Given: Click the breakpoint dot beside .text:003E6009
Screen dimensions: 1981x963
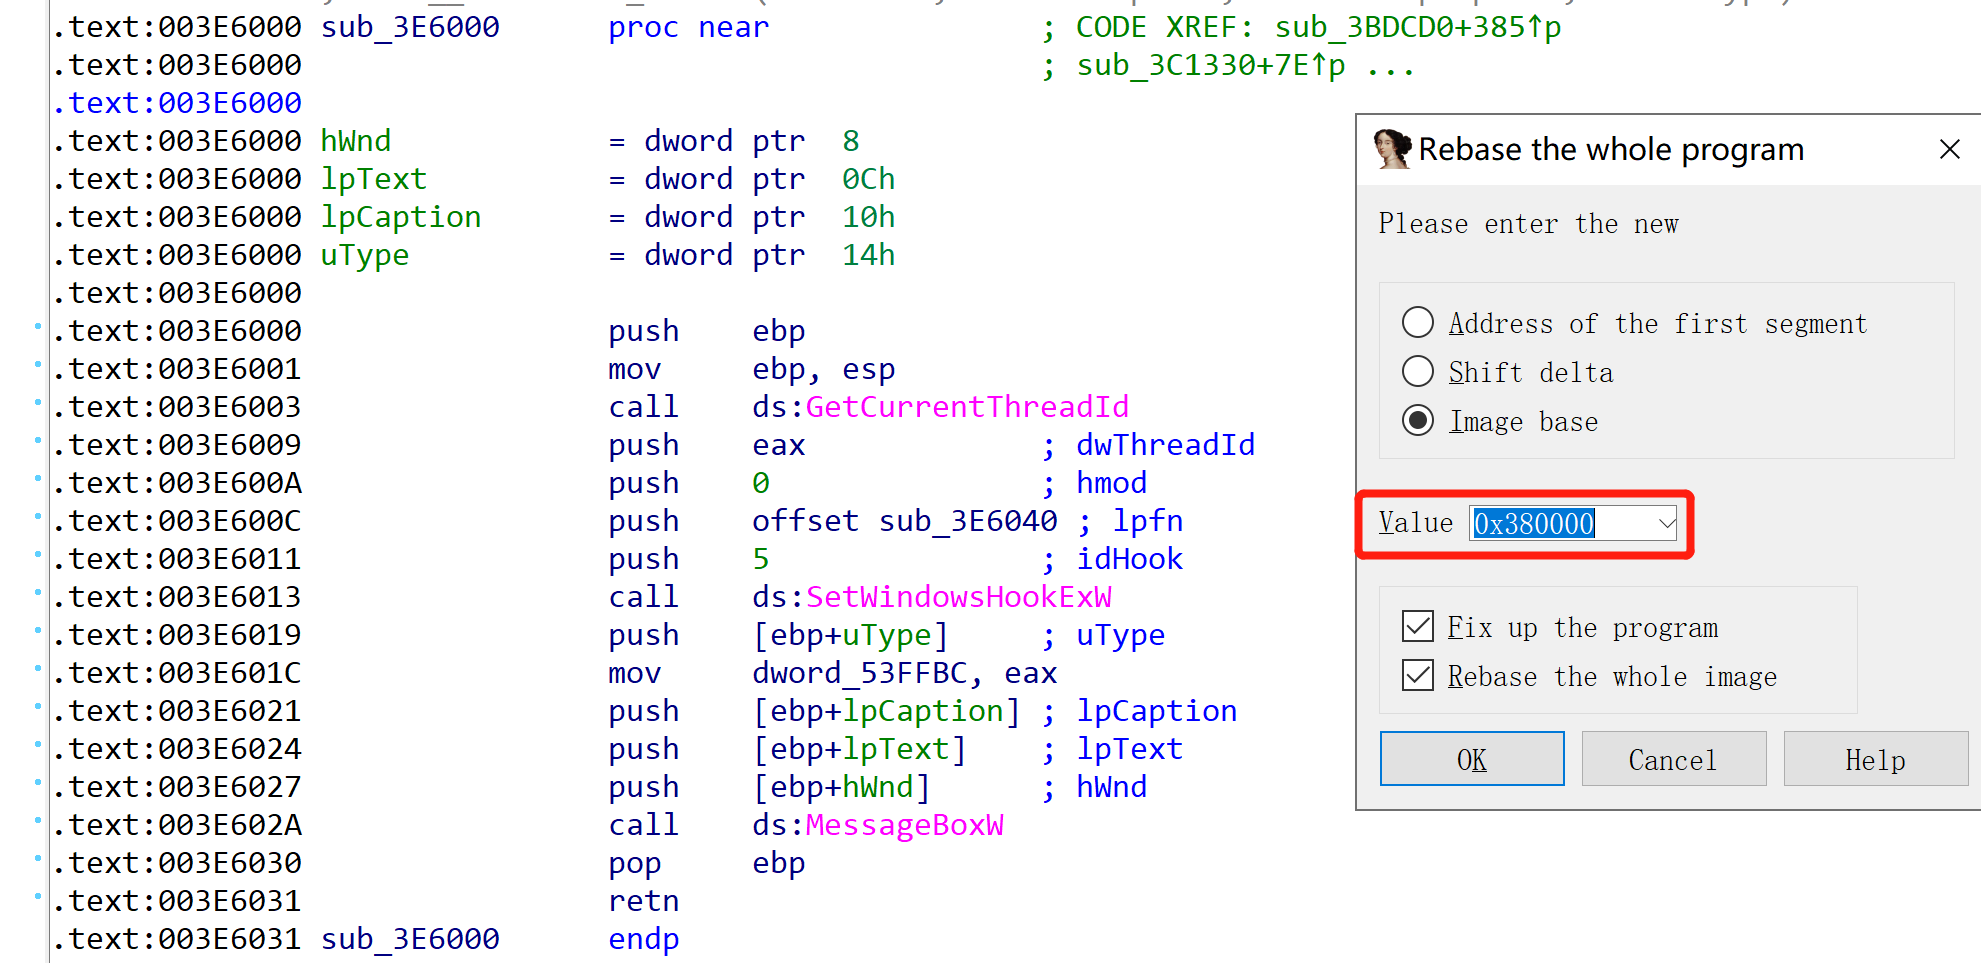Looking at the screenshot, I should click(38, 440).
